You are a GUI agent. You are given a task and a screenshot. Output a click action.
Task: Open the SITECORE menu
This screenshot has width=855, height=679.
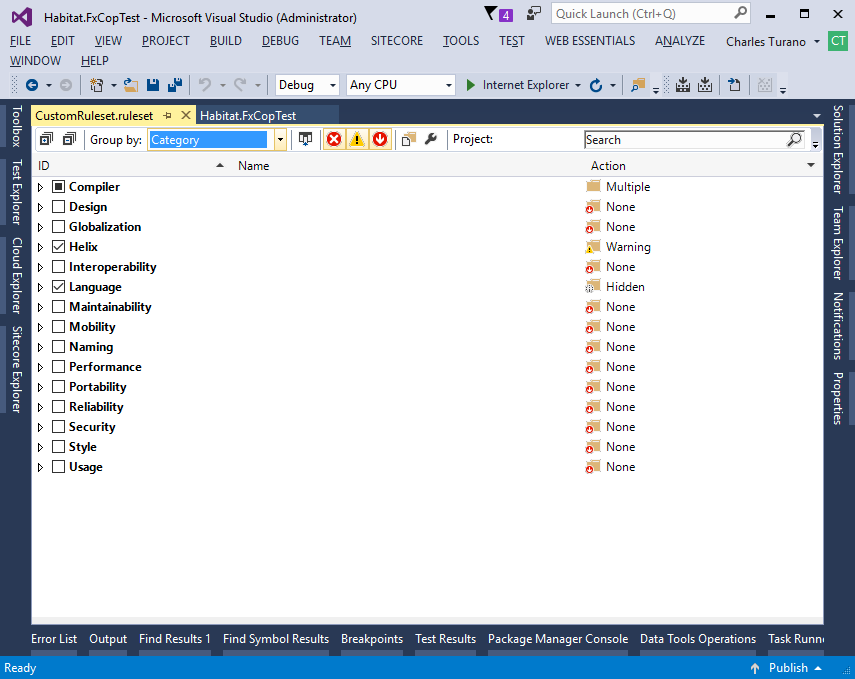[397, 41]
